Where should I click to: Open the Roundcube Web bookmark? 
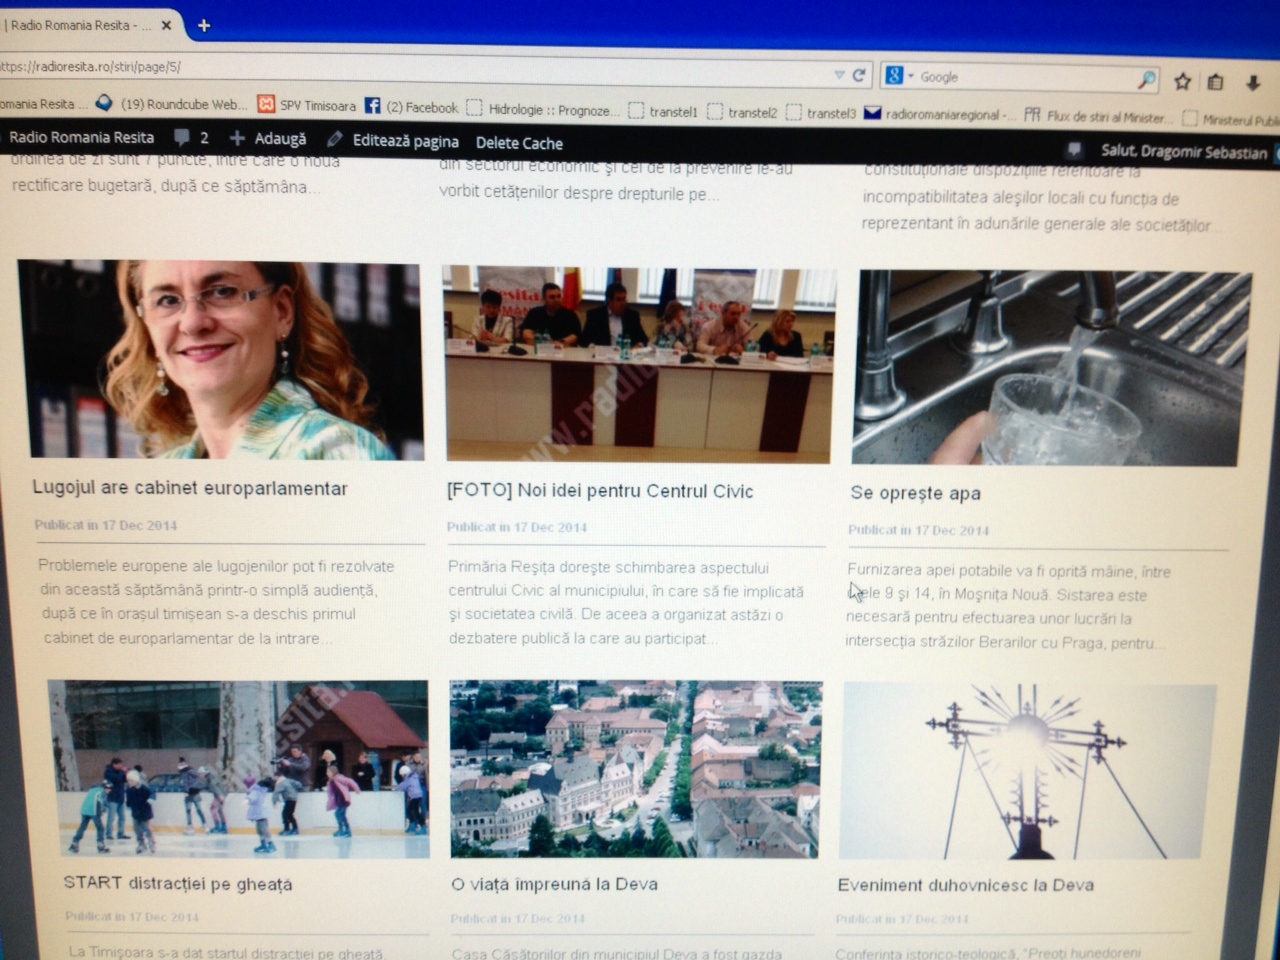170,104
